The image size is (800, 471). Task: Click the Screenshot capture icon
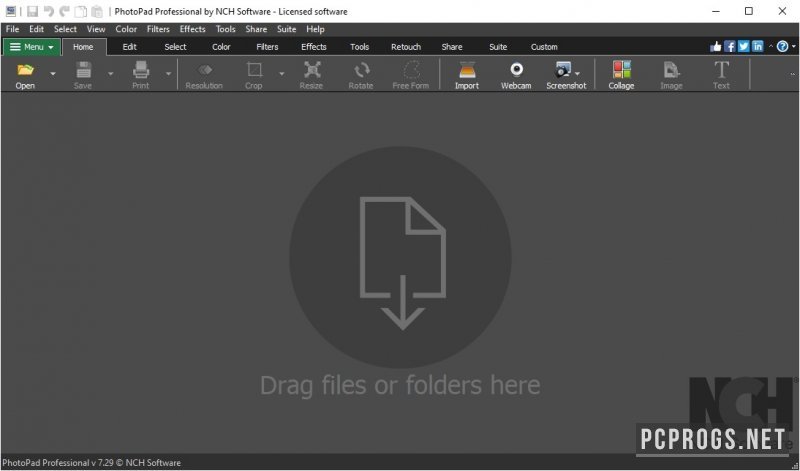click(563, 69)
